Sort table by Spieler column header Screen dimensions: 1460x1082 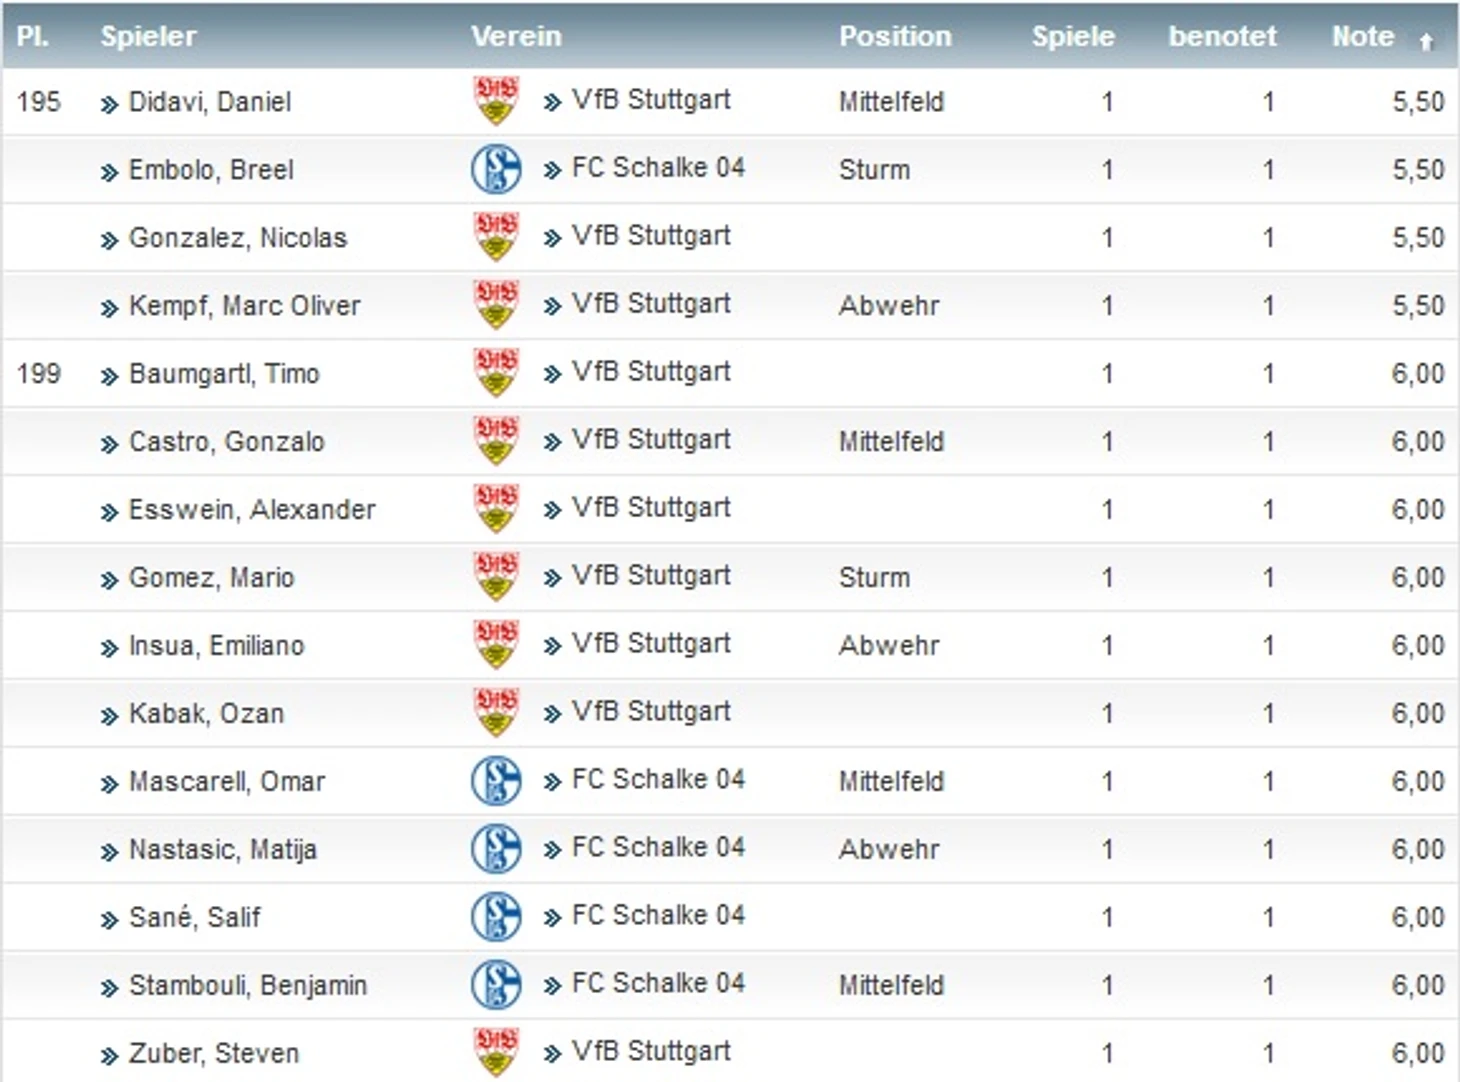pos(148,36)
